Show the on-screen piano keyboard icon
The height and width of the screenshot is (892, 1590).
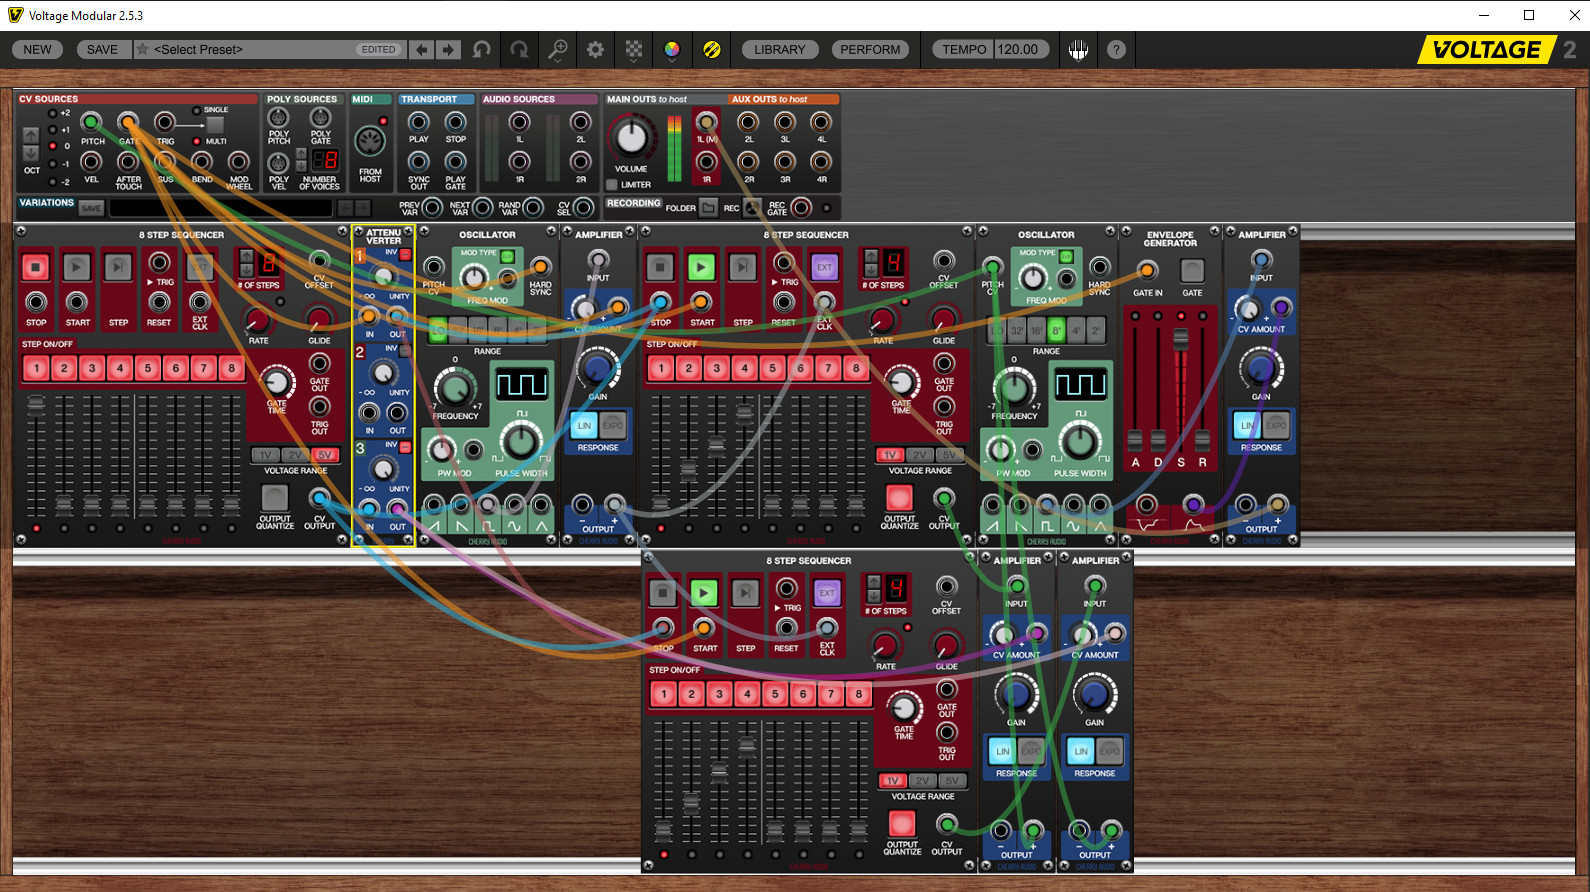(x=1078, y=49)
